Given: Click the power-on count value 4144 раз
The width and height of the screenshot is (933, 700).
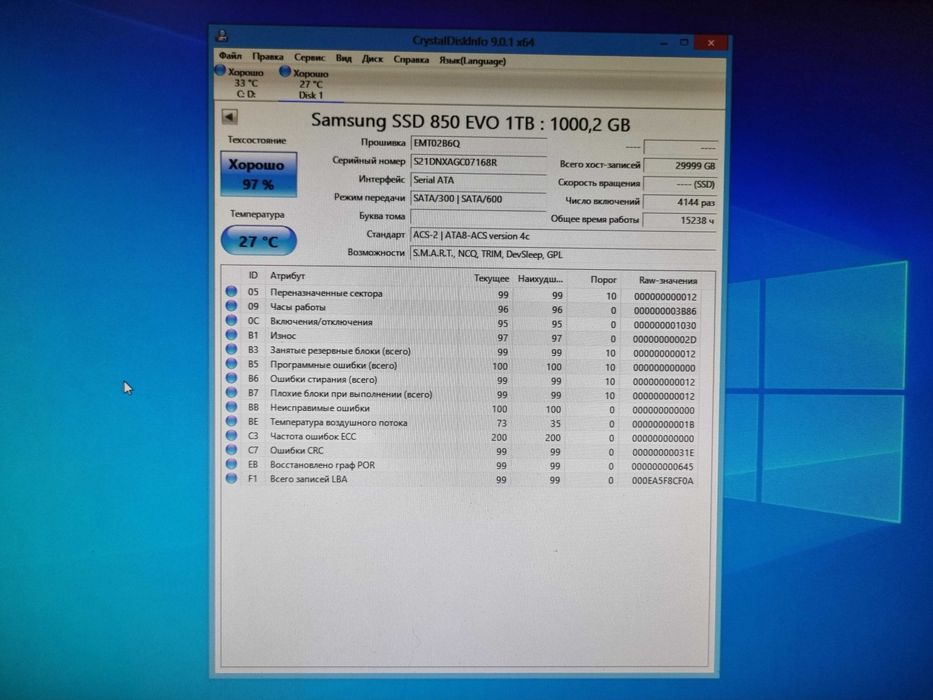Looking at the screenshot, I should tap(680, 202).
